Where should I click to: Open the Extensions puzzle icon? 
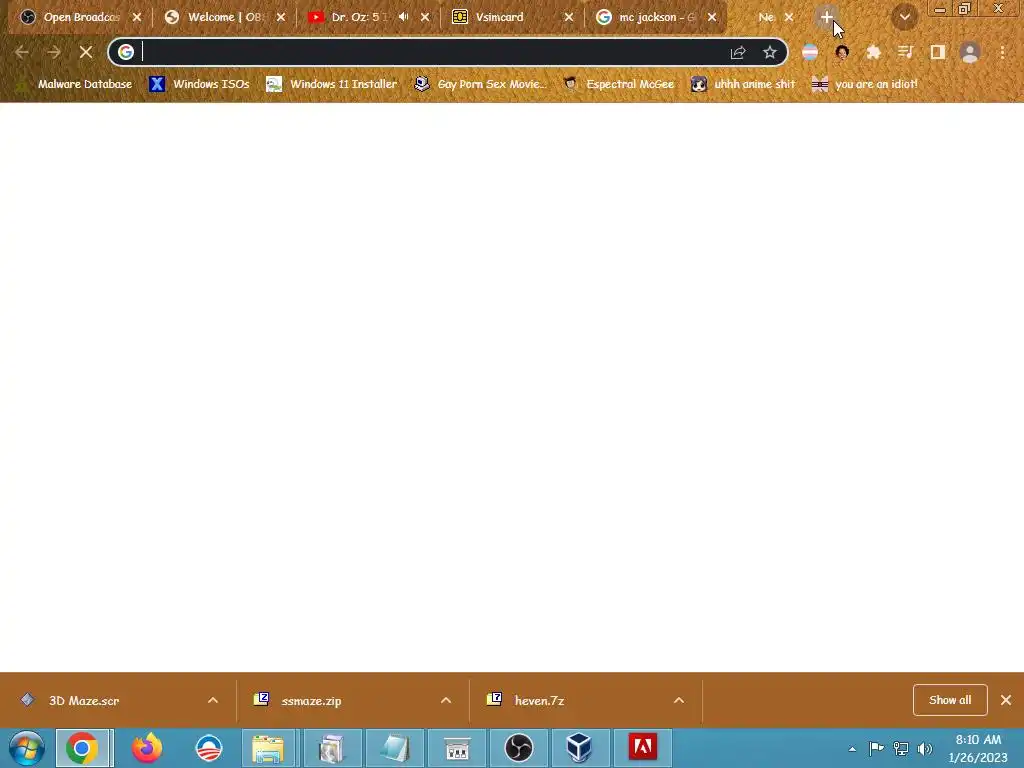pyautogui.click(x=873, y=52)
